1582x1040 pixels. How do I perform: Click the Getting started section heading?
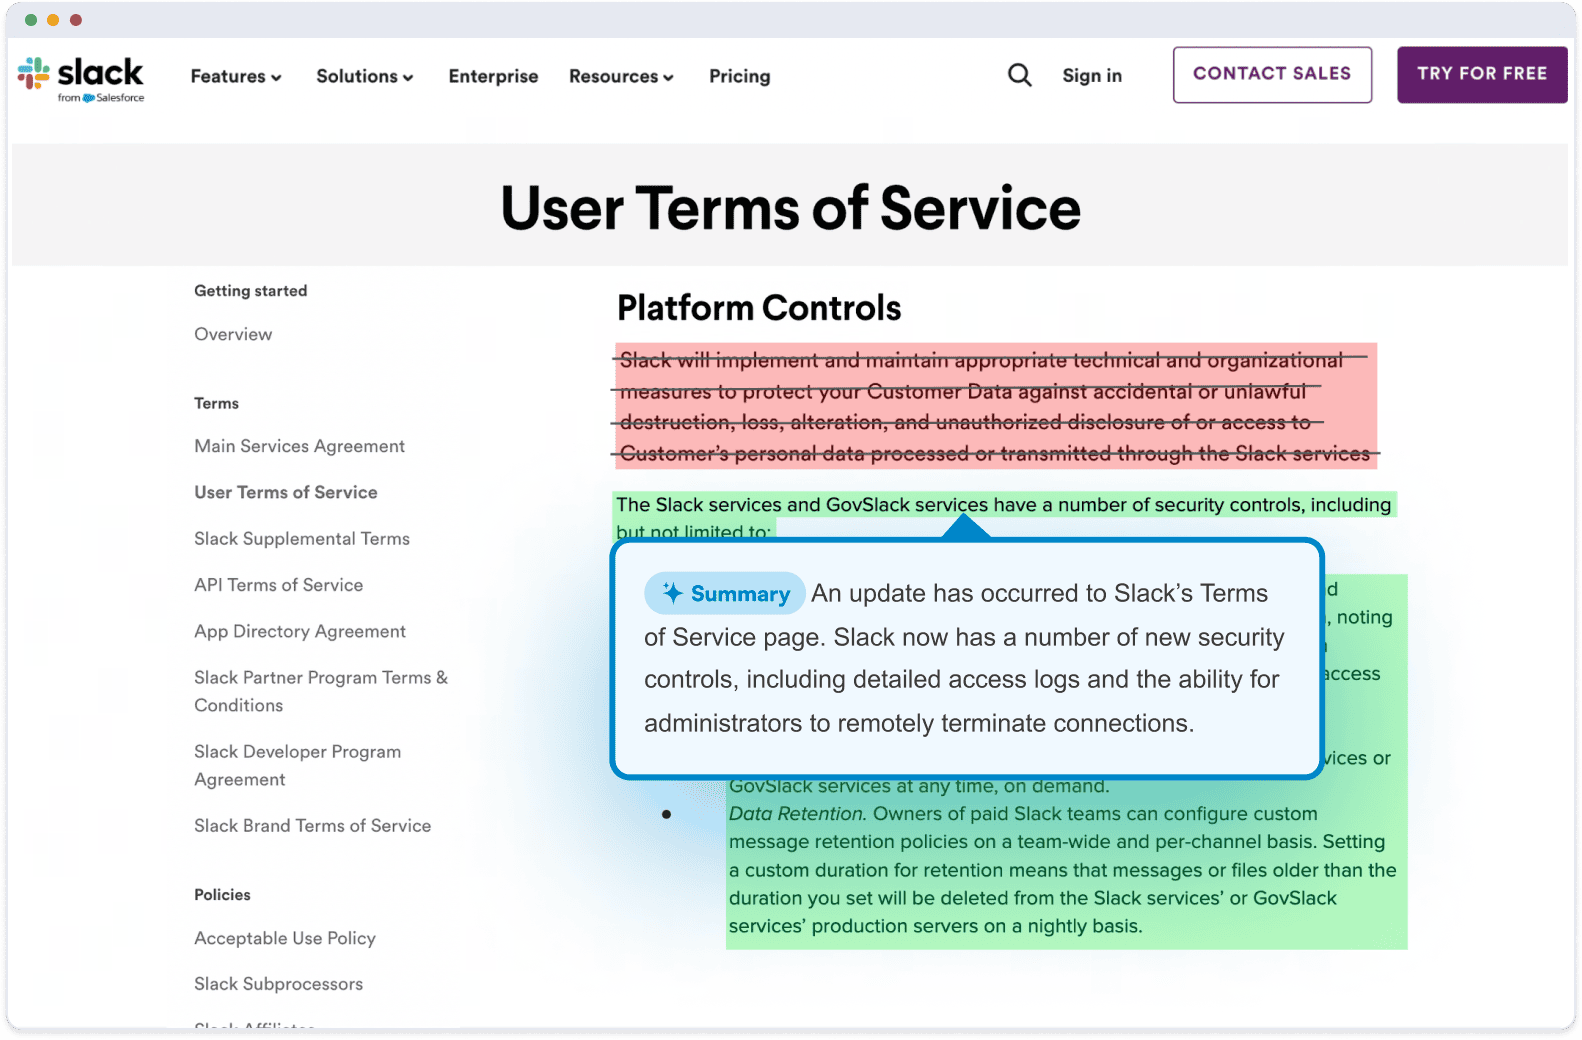(x=251, y=291)
